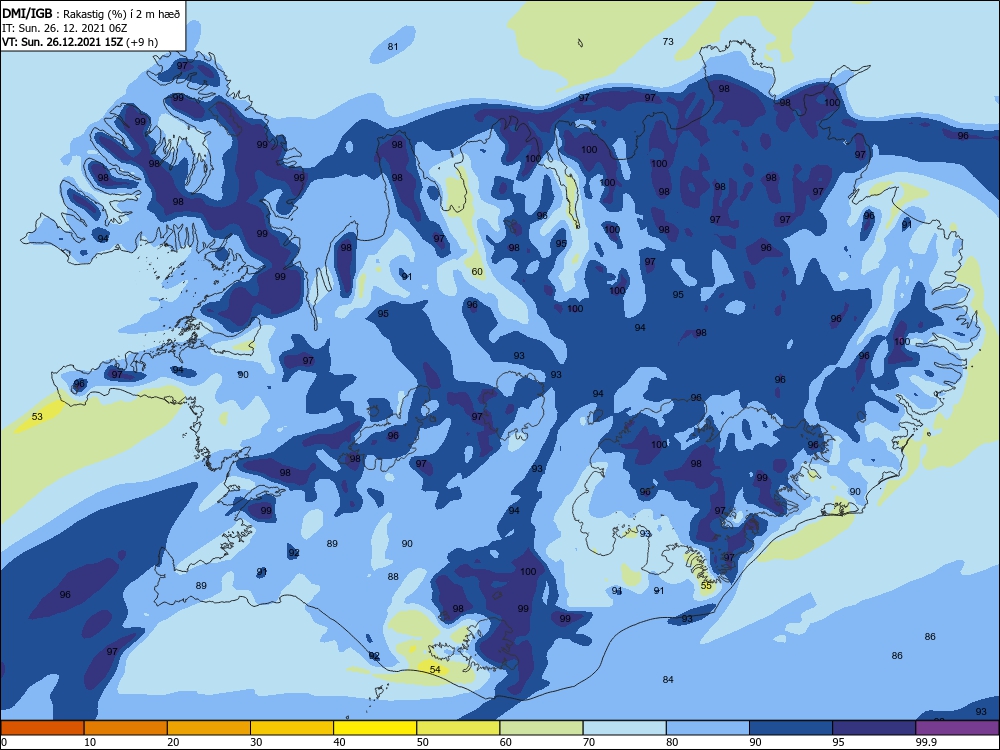Viewport: 1000px width, 750px height.
Task: Click the 70–80 lightest blue legend swatch
Action: [624, 728]
